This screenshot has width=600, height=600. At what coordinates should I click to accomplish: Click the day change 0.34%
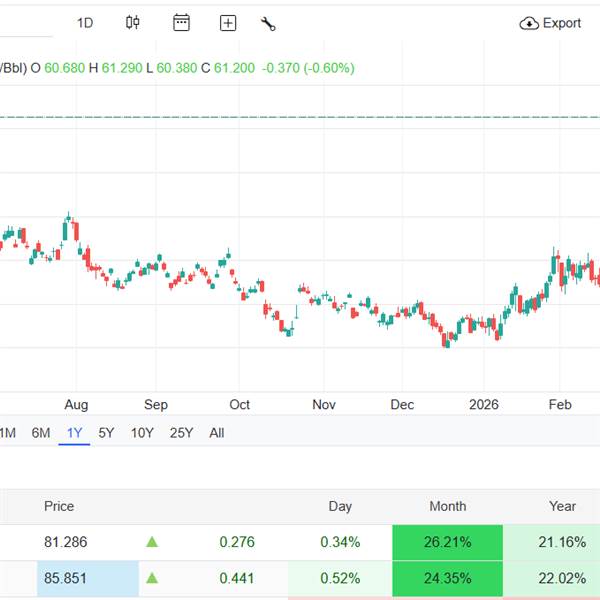[340, 542]
